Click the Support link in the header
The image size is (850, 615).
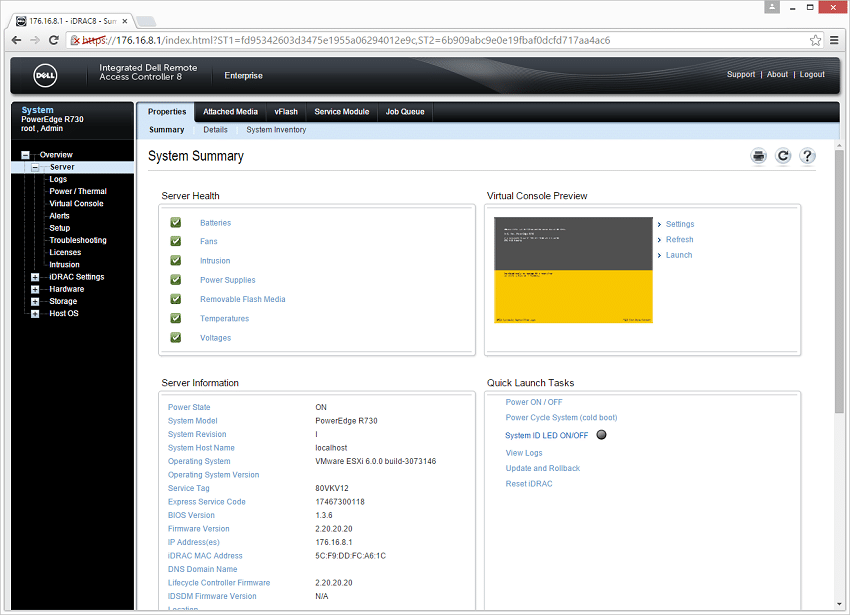pyautogui.click(x=740, y=74)
